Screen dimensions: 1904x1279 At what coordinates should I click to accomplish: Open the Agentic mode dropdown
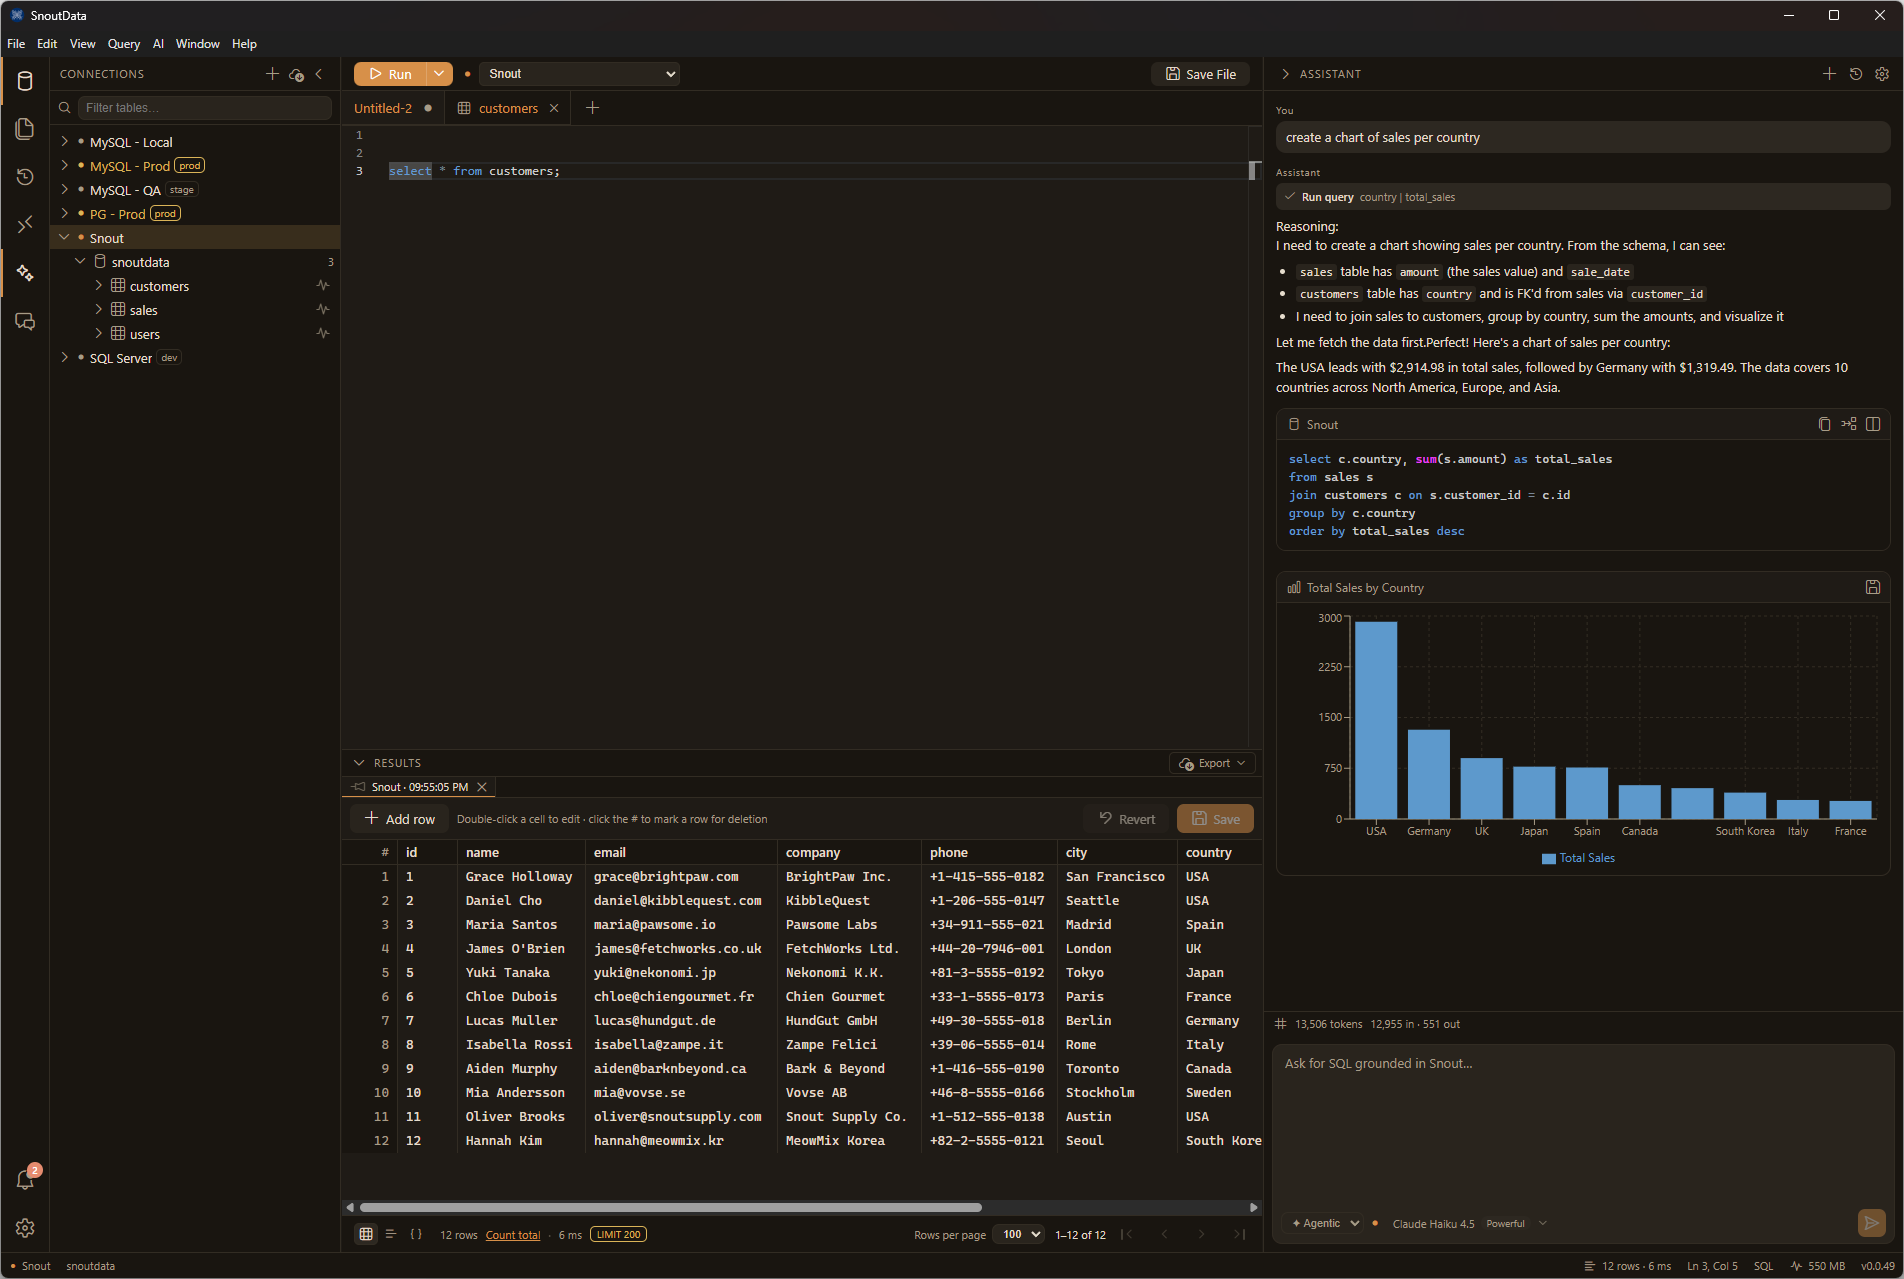tap(1325, 1223)
